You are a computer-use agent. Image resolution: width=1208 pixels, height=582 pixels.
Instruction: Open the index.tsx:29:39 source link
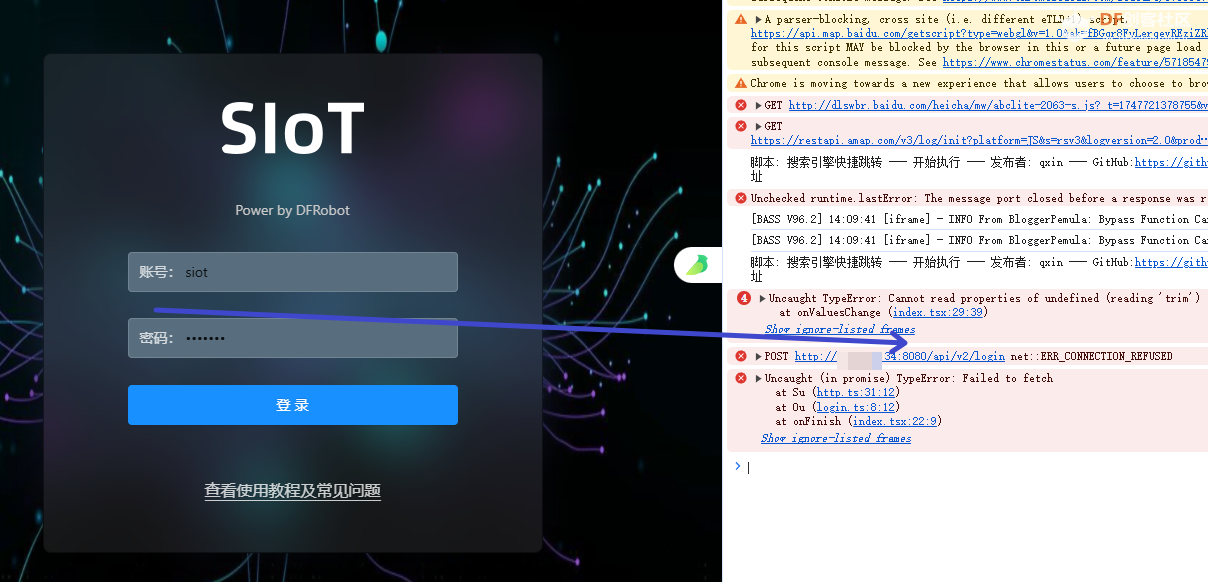click(939, 313)
